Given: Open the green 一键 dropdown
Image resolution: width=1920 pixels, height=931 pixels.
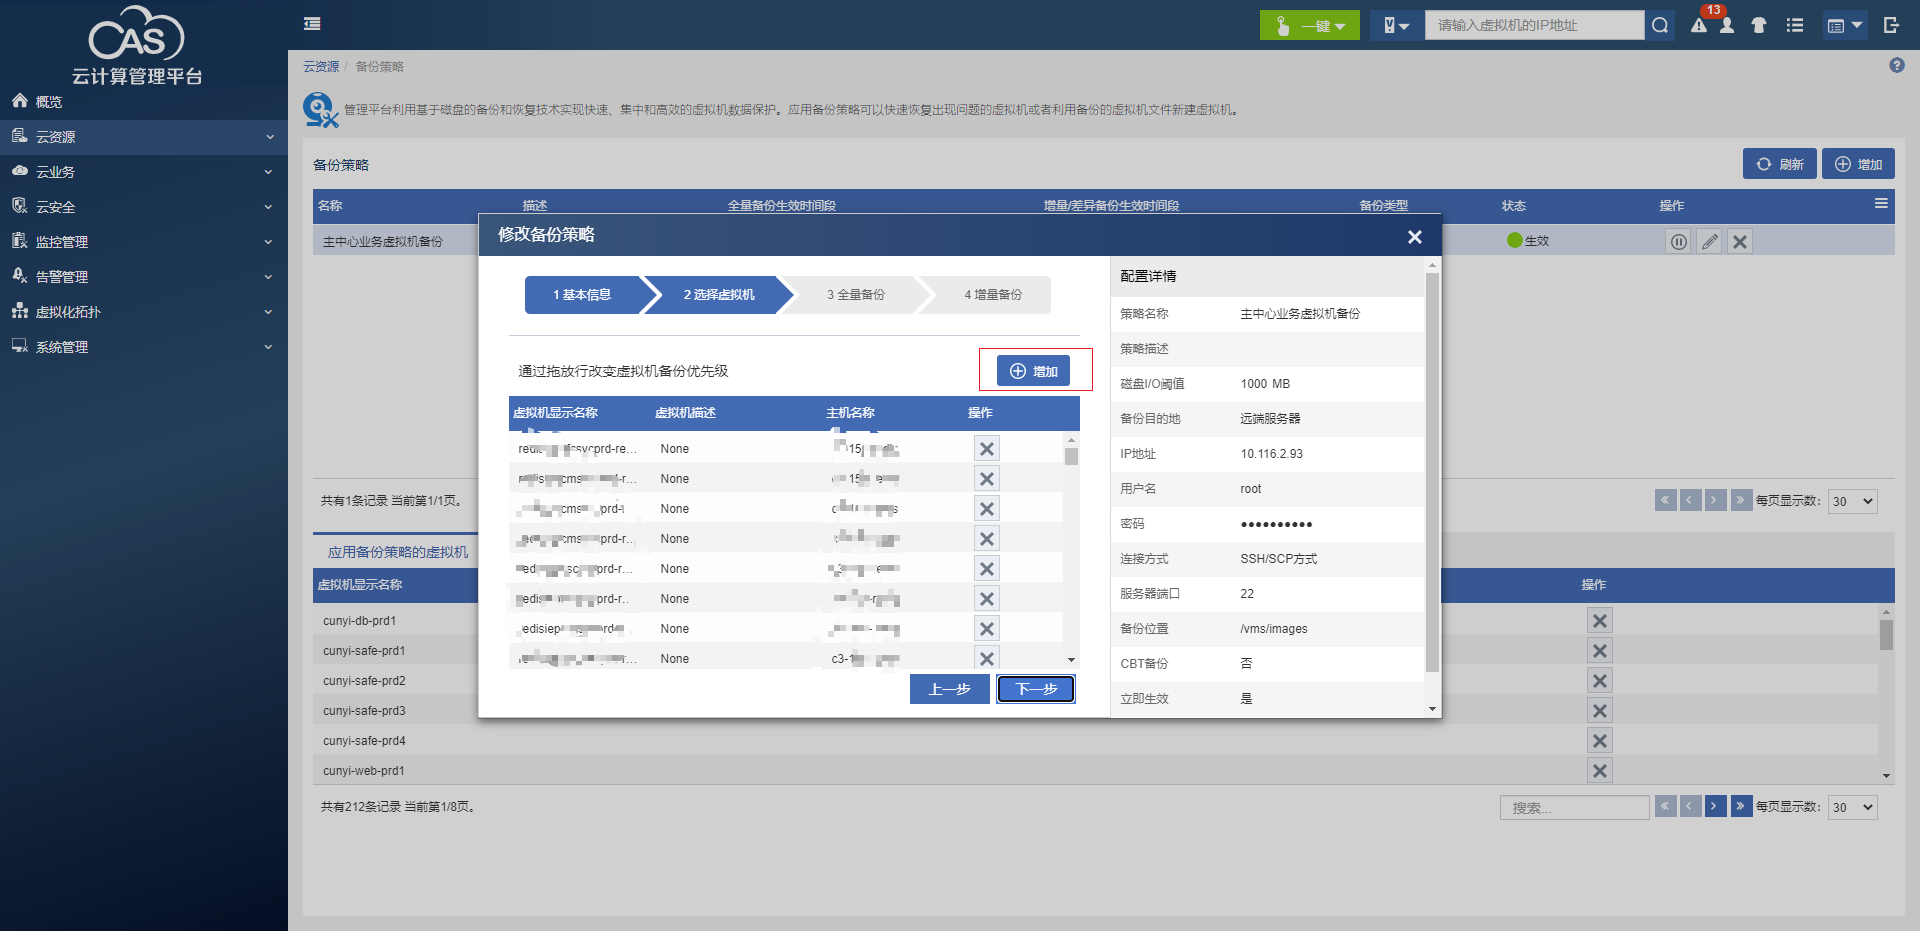Looking at the screenshot, I should click(x=1310, y=25).
